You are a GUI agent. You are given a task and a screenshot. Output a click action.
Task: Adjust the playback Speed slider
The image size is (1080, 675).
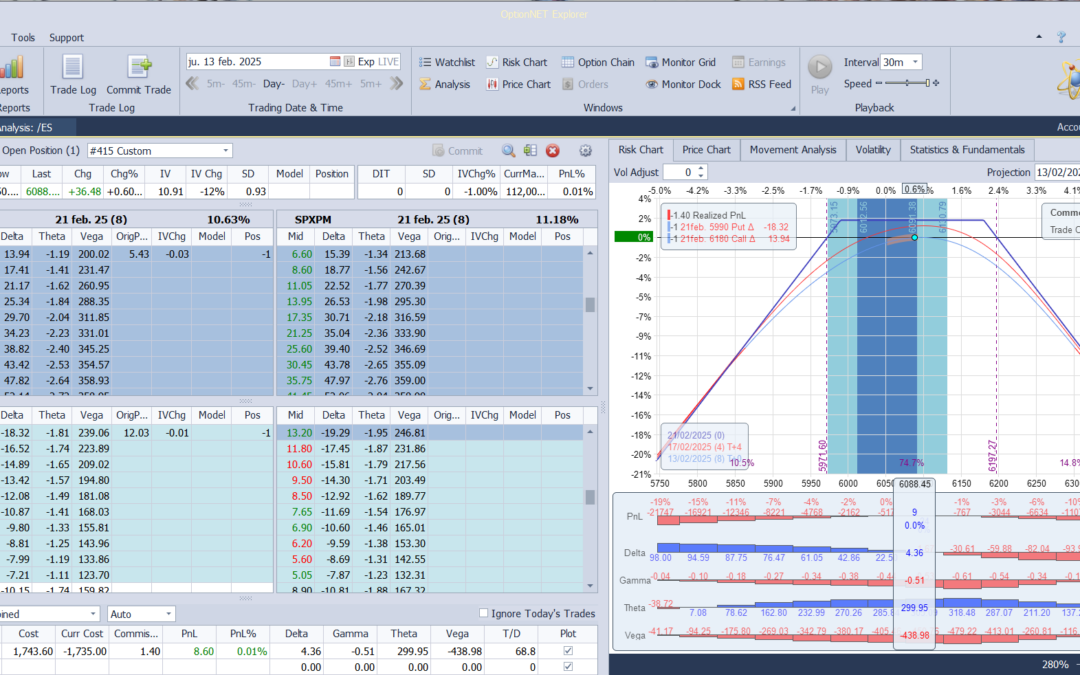pos(908,84)
